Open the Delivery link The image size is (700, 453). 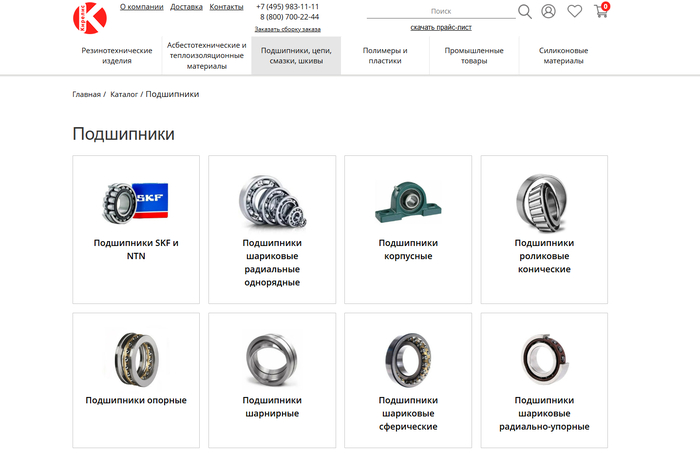click(x=186, y=7)
